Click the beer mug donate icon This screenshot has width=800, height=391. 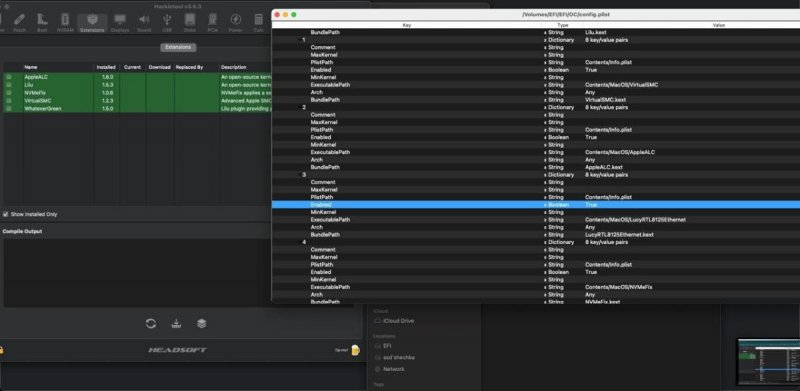click(355, 350)
